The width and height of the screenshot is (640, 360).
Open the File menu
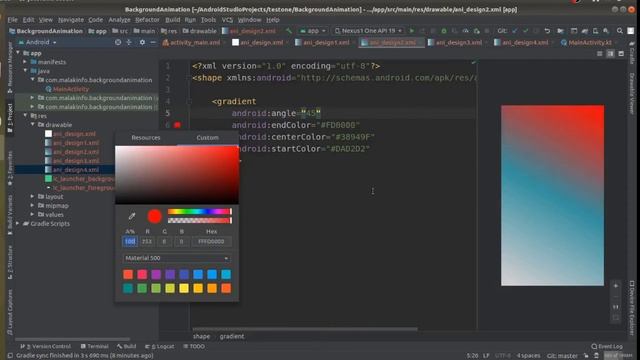pos(13,20)
